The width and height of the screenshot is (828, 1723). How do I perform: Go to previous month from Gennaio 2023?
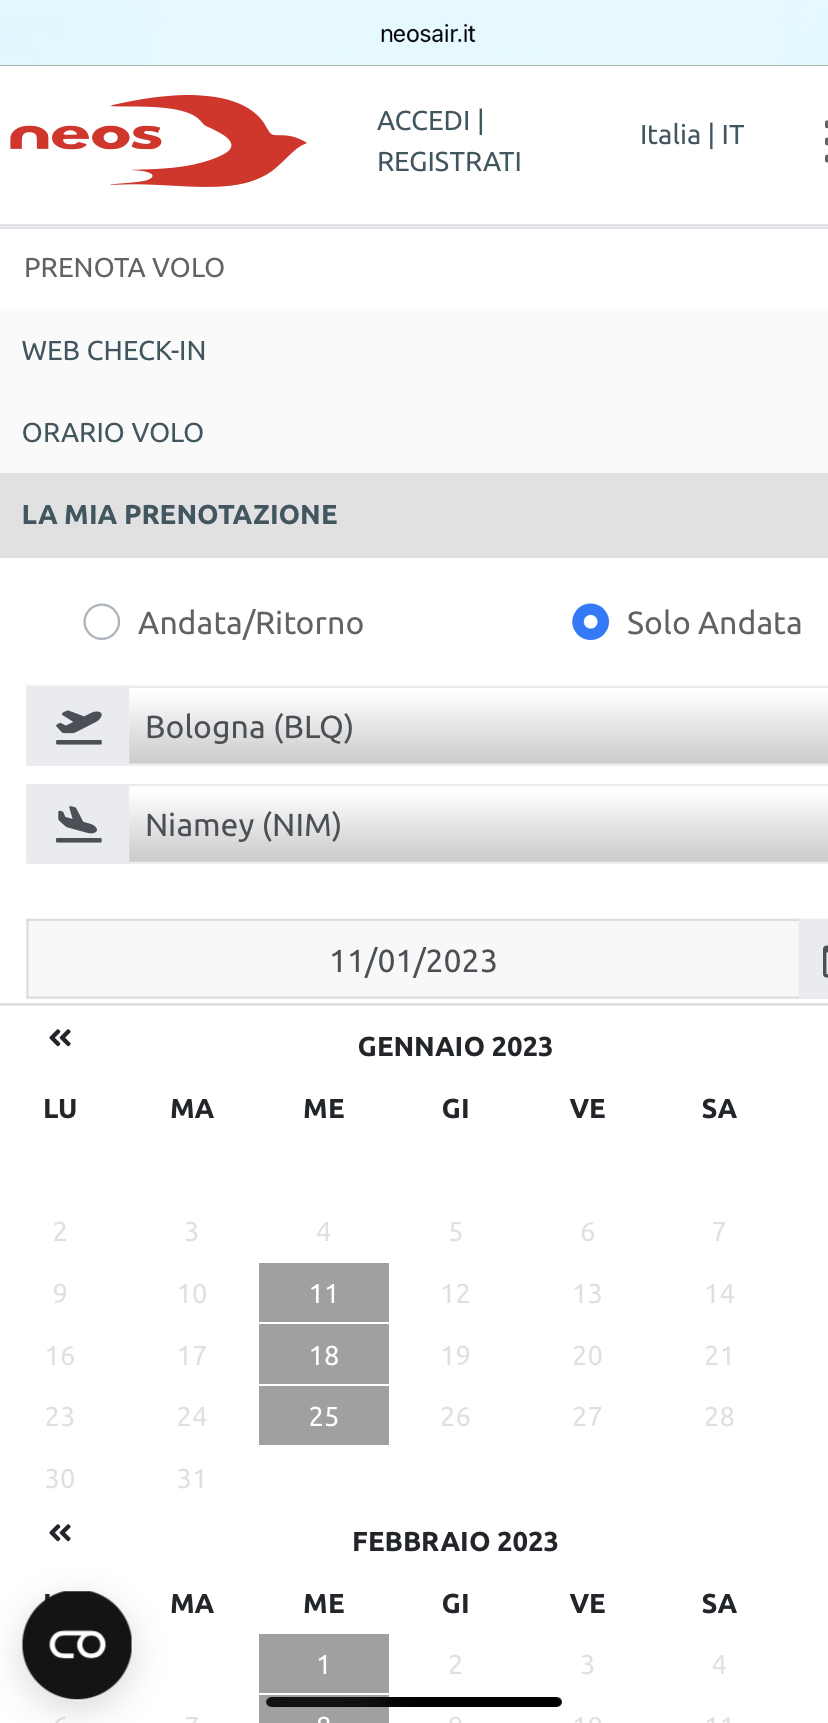60,1038
